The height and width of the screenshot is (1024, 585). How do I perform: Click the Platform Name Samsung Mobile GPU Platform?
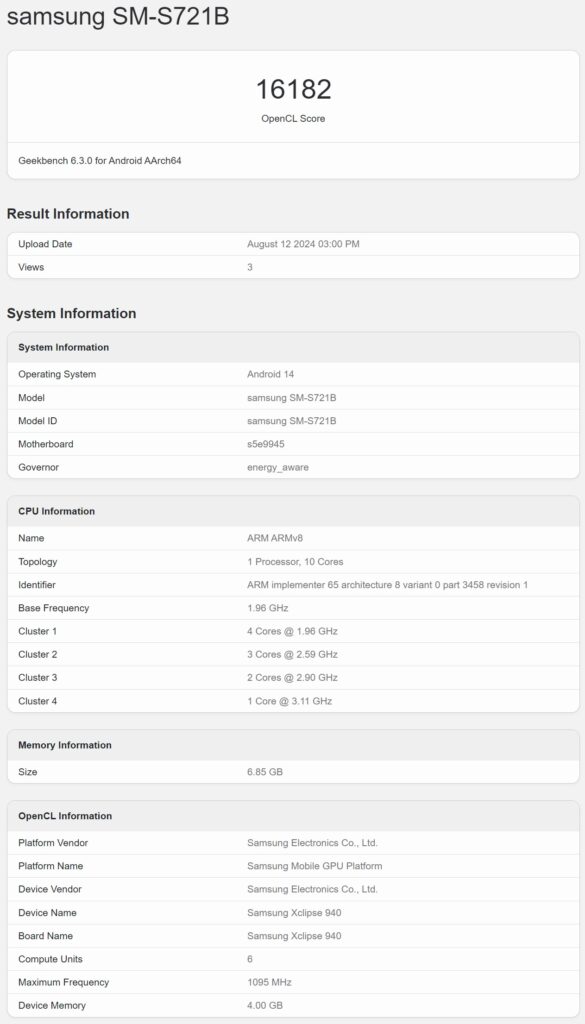pos(315,866)
